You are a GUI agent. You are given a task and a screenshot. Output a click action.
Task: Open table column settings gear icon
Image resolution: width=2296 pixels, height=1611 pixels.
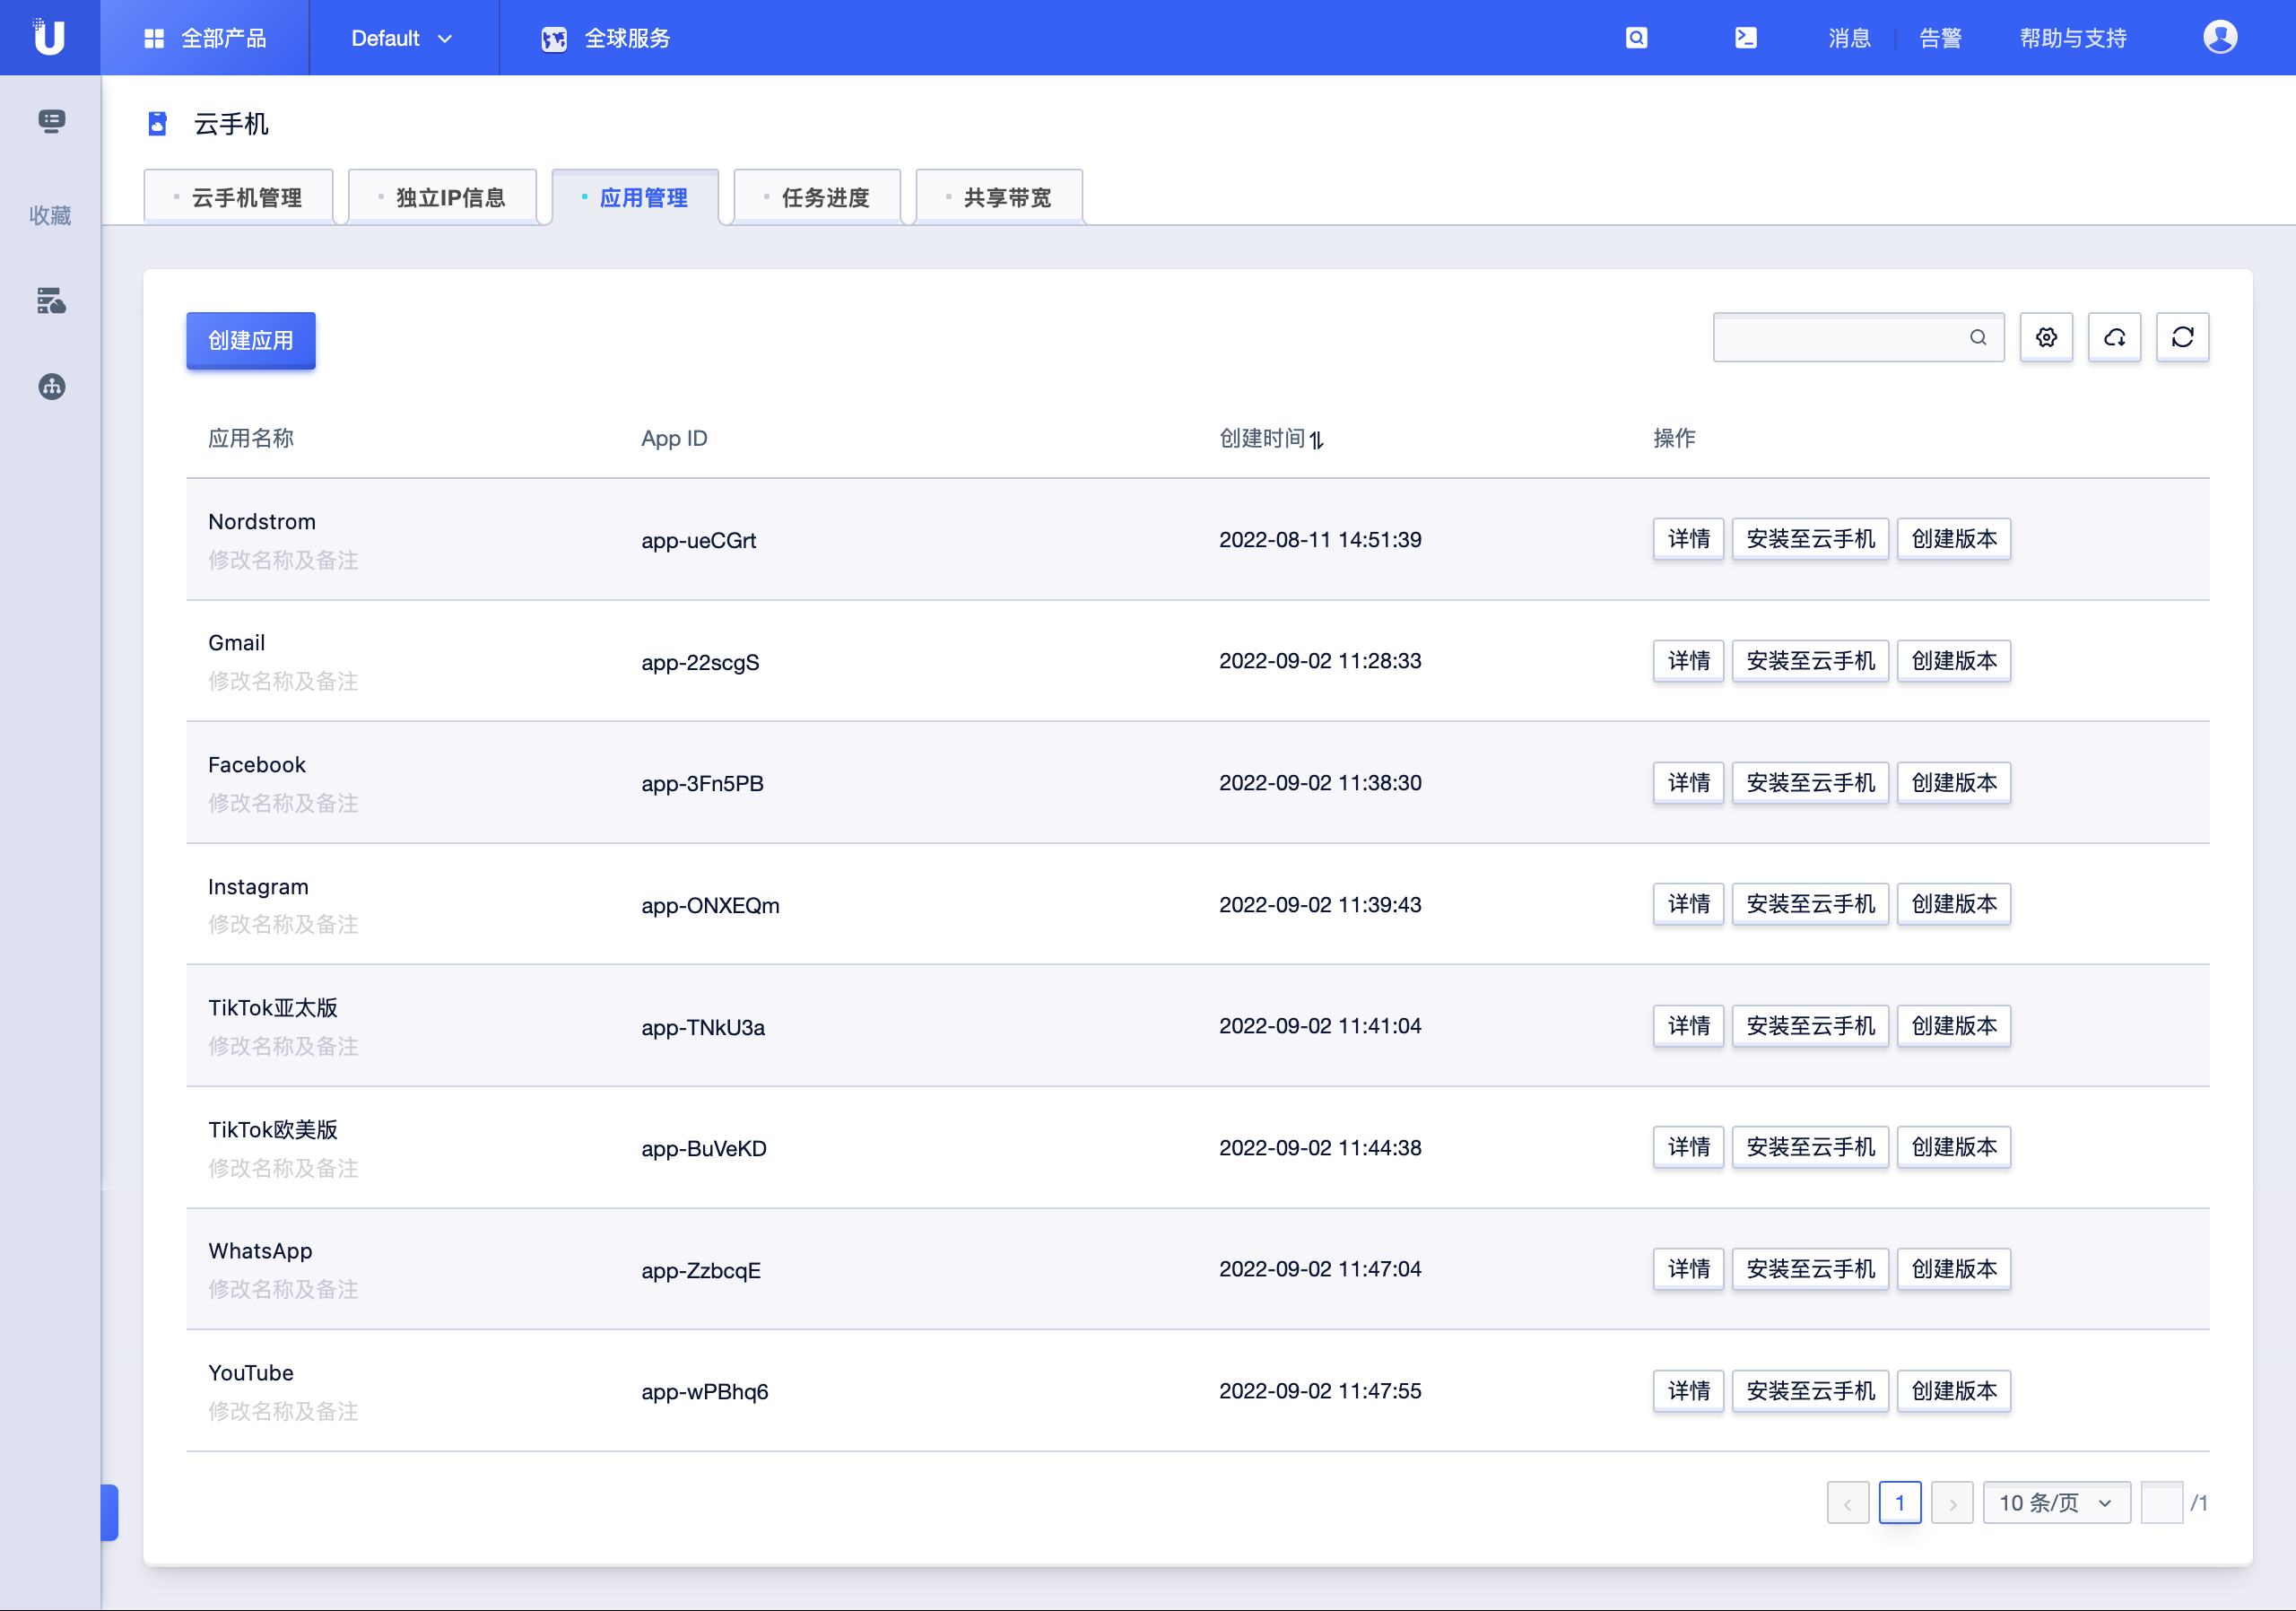(x=2046, y=338)
